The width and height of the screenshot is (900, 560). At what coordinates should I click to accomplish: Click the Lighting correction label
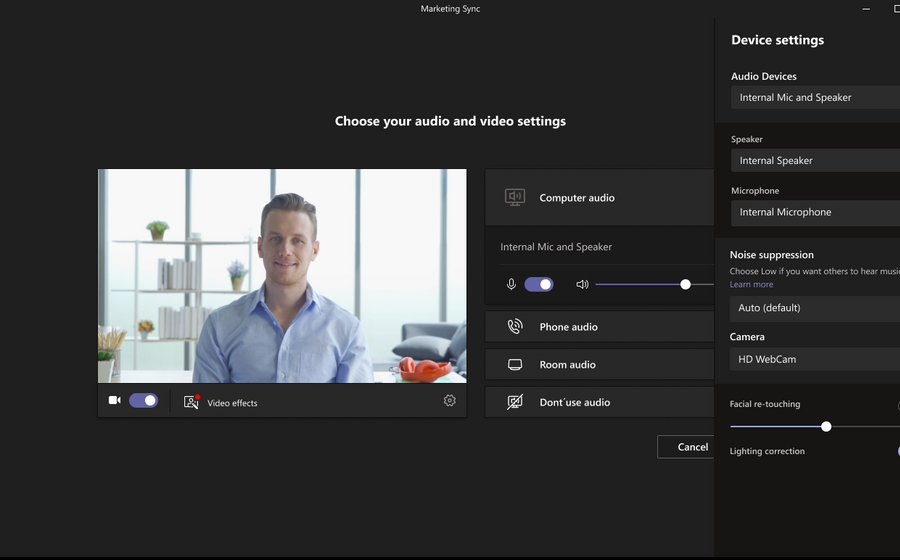pos(767,451)
